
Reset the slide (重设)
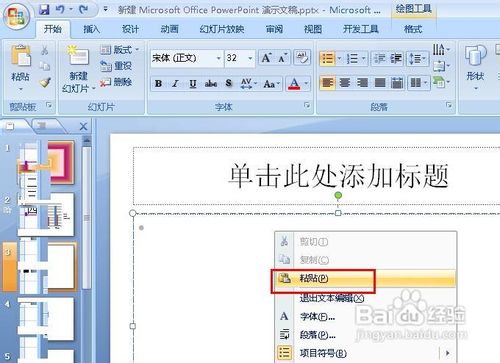point(116,66)
